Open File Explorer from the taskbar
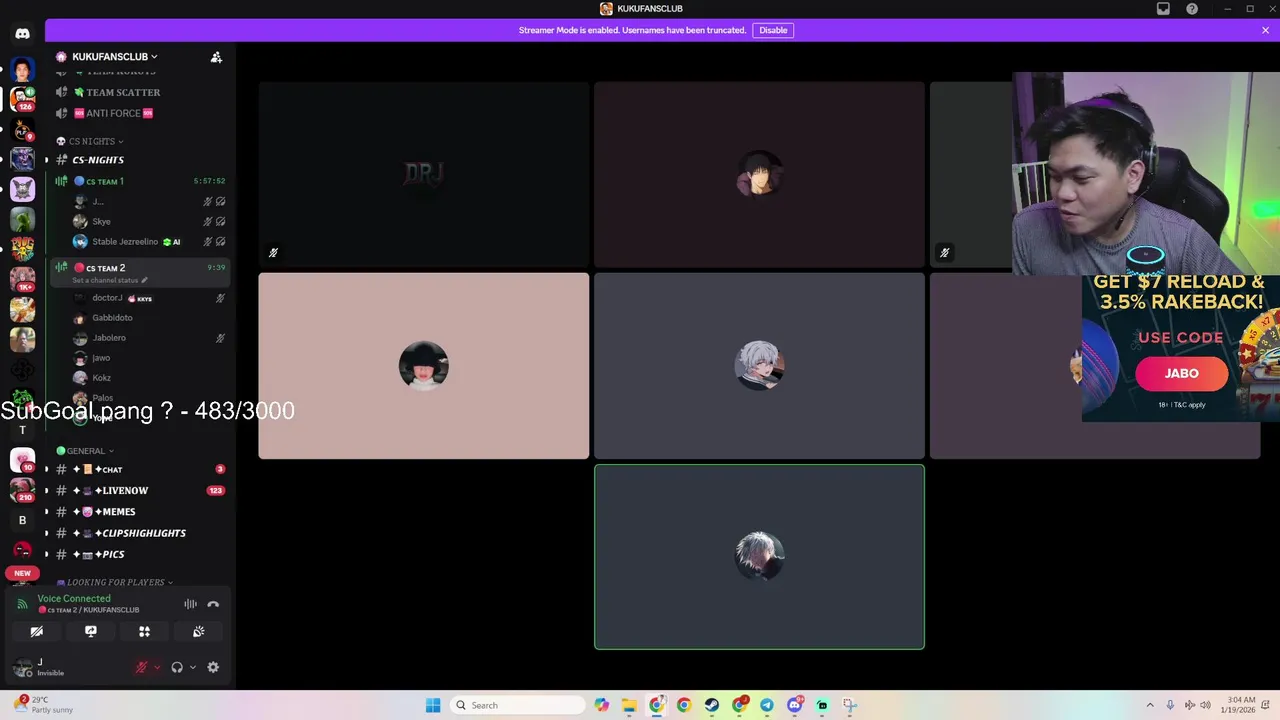Screen dimensions: 1280x720 pos(629,705)
